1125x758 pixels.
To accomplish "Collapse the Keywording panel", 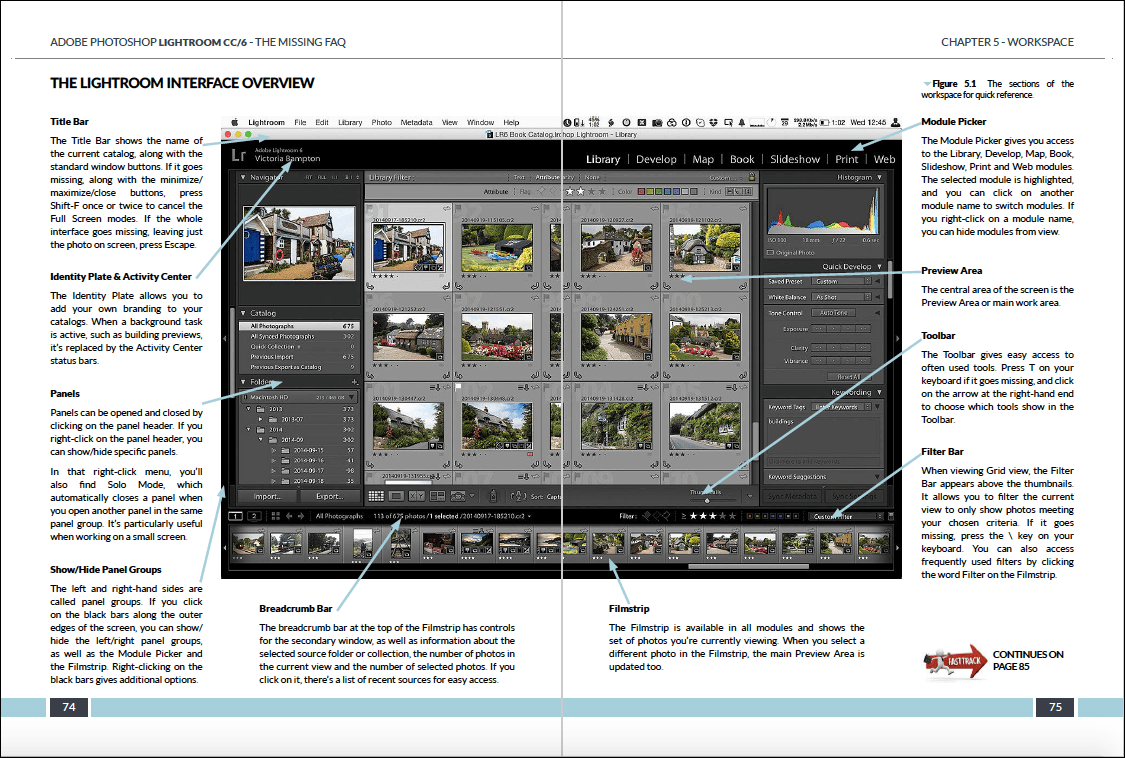I will [880, 393].
